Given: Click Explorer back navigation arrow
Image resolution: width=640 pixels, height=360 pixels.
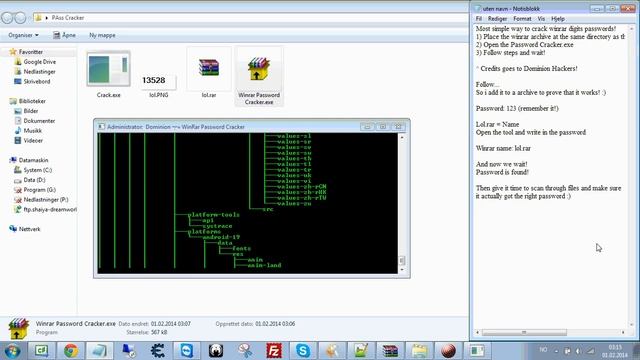Looking at the screenshot, I should click(x=7, y=18).
